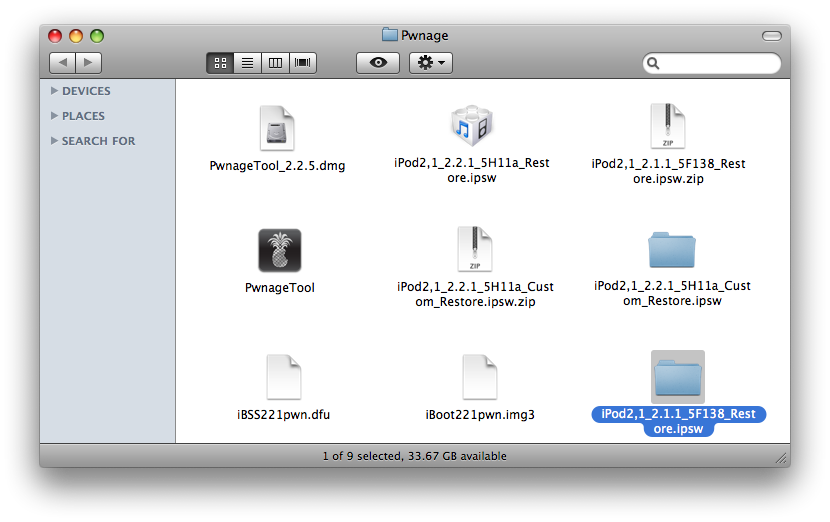Expand the DEVICES sidebar section
Screen dimensions: 830x522
[54, 91]
